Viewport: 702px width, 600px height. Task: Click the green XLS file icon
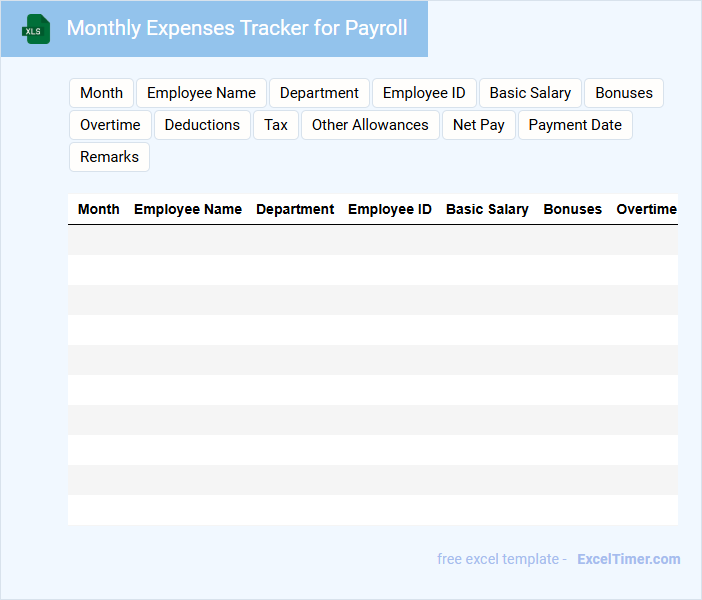click(x=36, y=29)
